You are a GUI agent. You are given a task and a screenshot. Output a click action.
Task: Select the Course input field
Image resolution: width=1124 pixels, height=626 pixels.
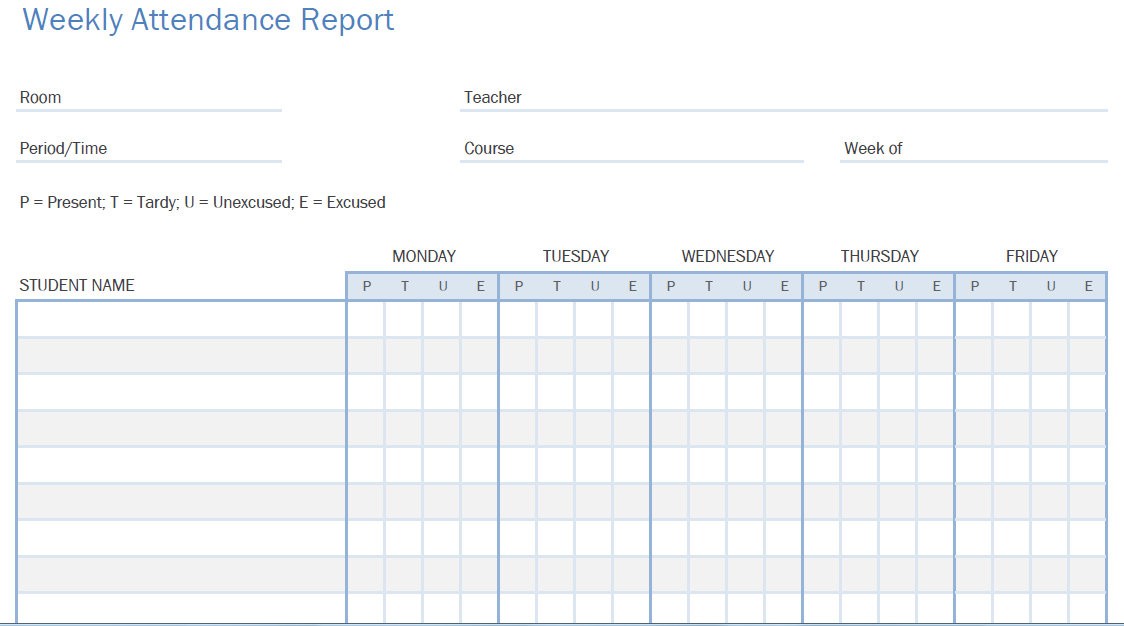tap(632, 148)
